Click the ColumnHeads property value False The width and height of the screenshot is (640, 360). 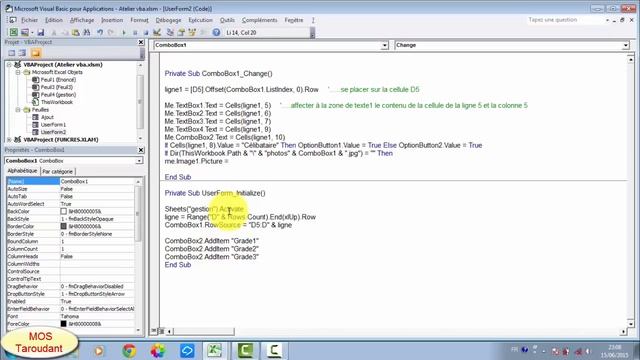[x=97, y=256]
